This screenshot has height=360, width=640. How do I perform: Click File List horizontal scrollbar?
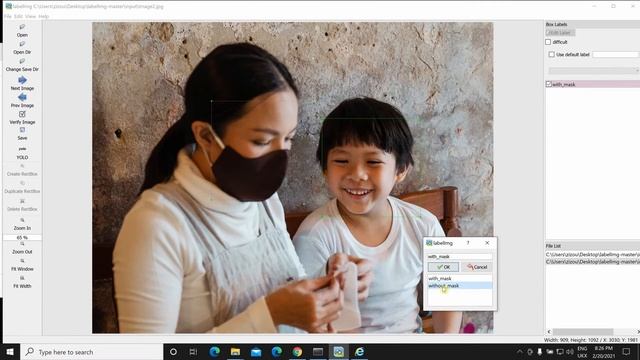(583, 332)
